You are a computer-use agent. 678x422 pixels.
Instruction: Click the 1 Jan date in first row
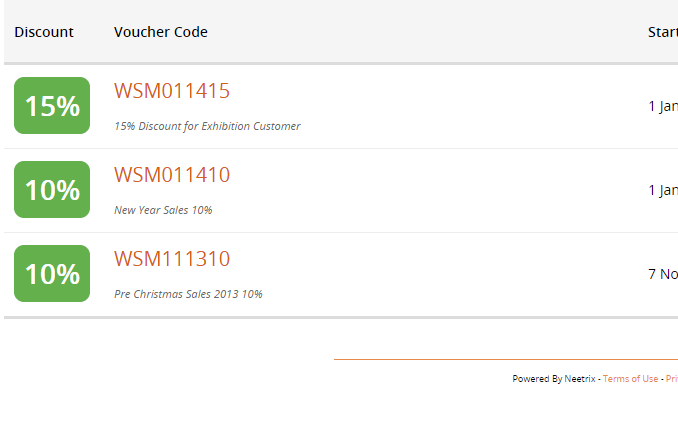click(x=663, y=106)
